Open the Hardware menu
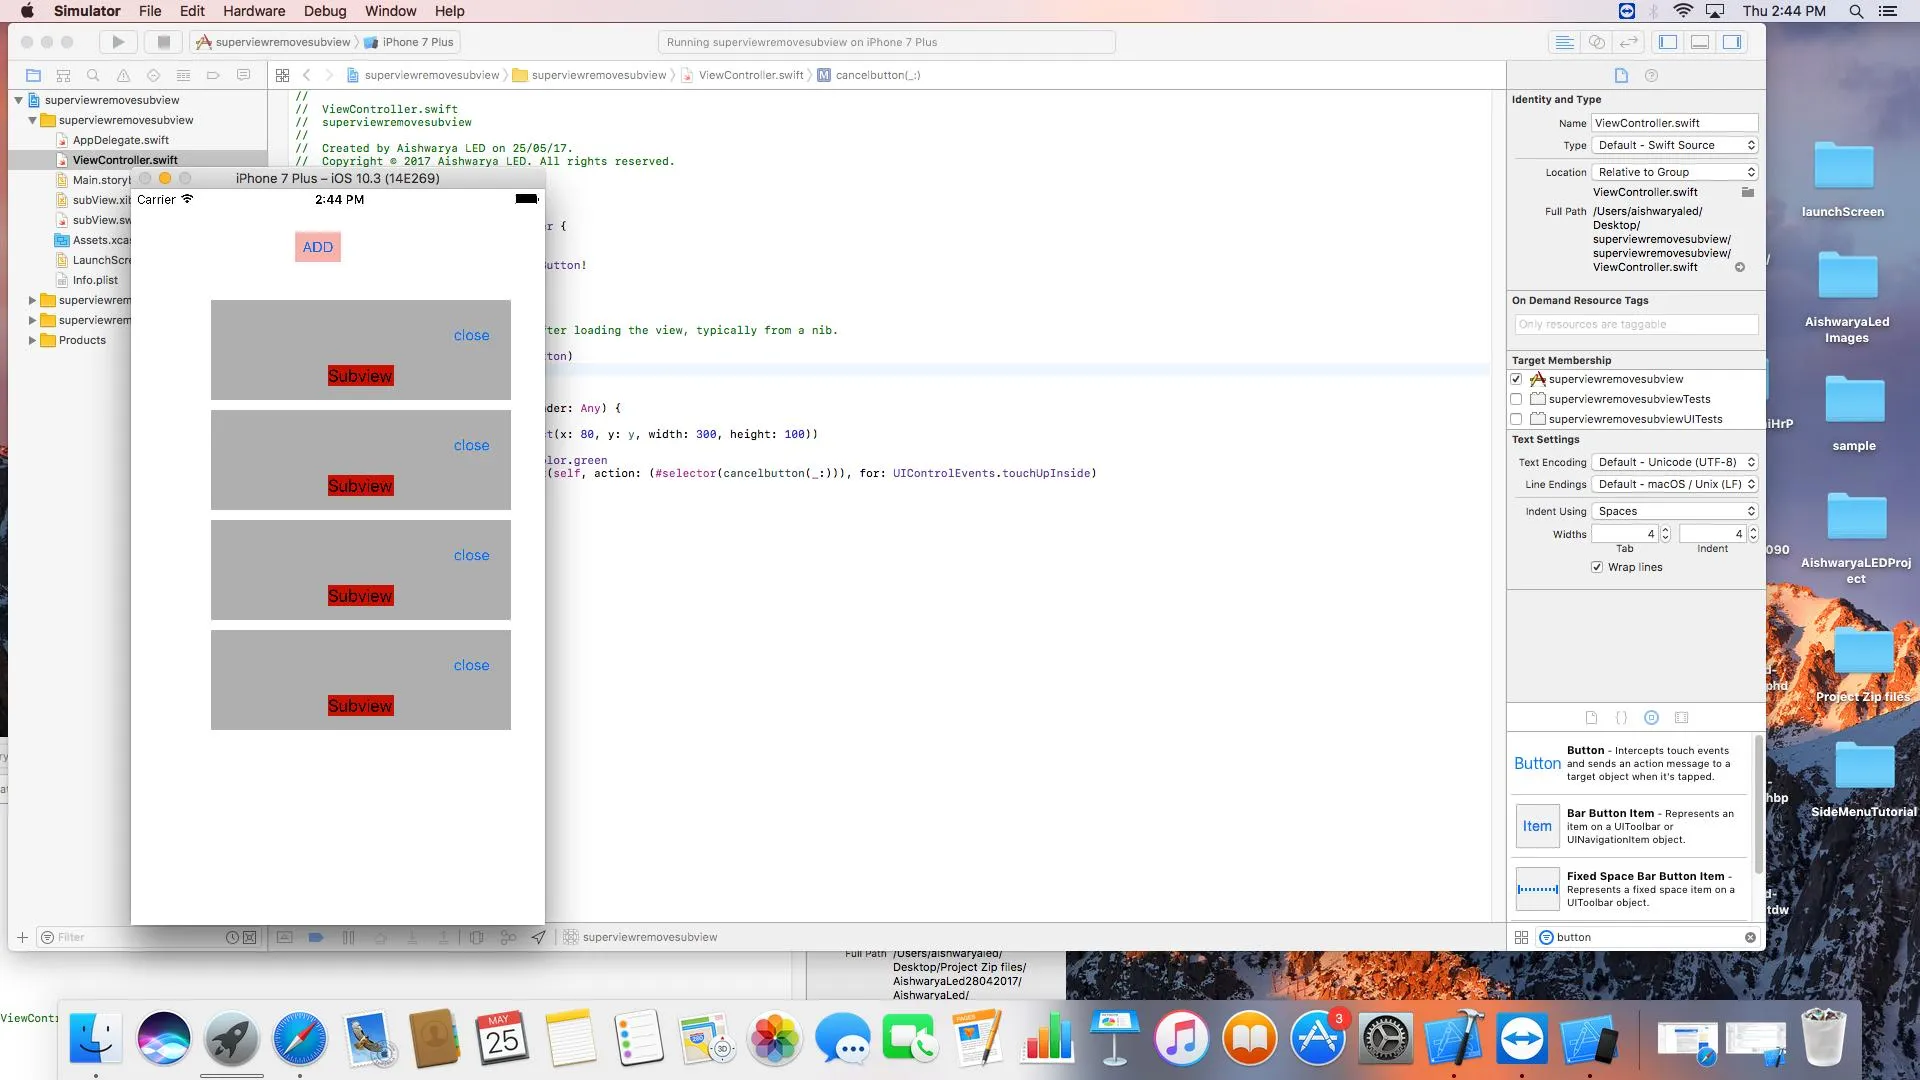Image resolution: width=1920 pixels, height=1080 pixels. tap(253, 11)
